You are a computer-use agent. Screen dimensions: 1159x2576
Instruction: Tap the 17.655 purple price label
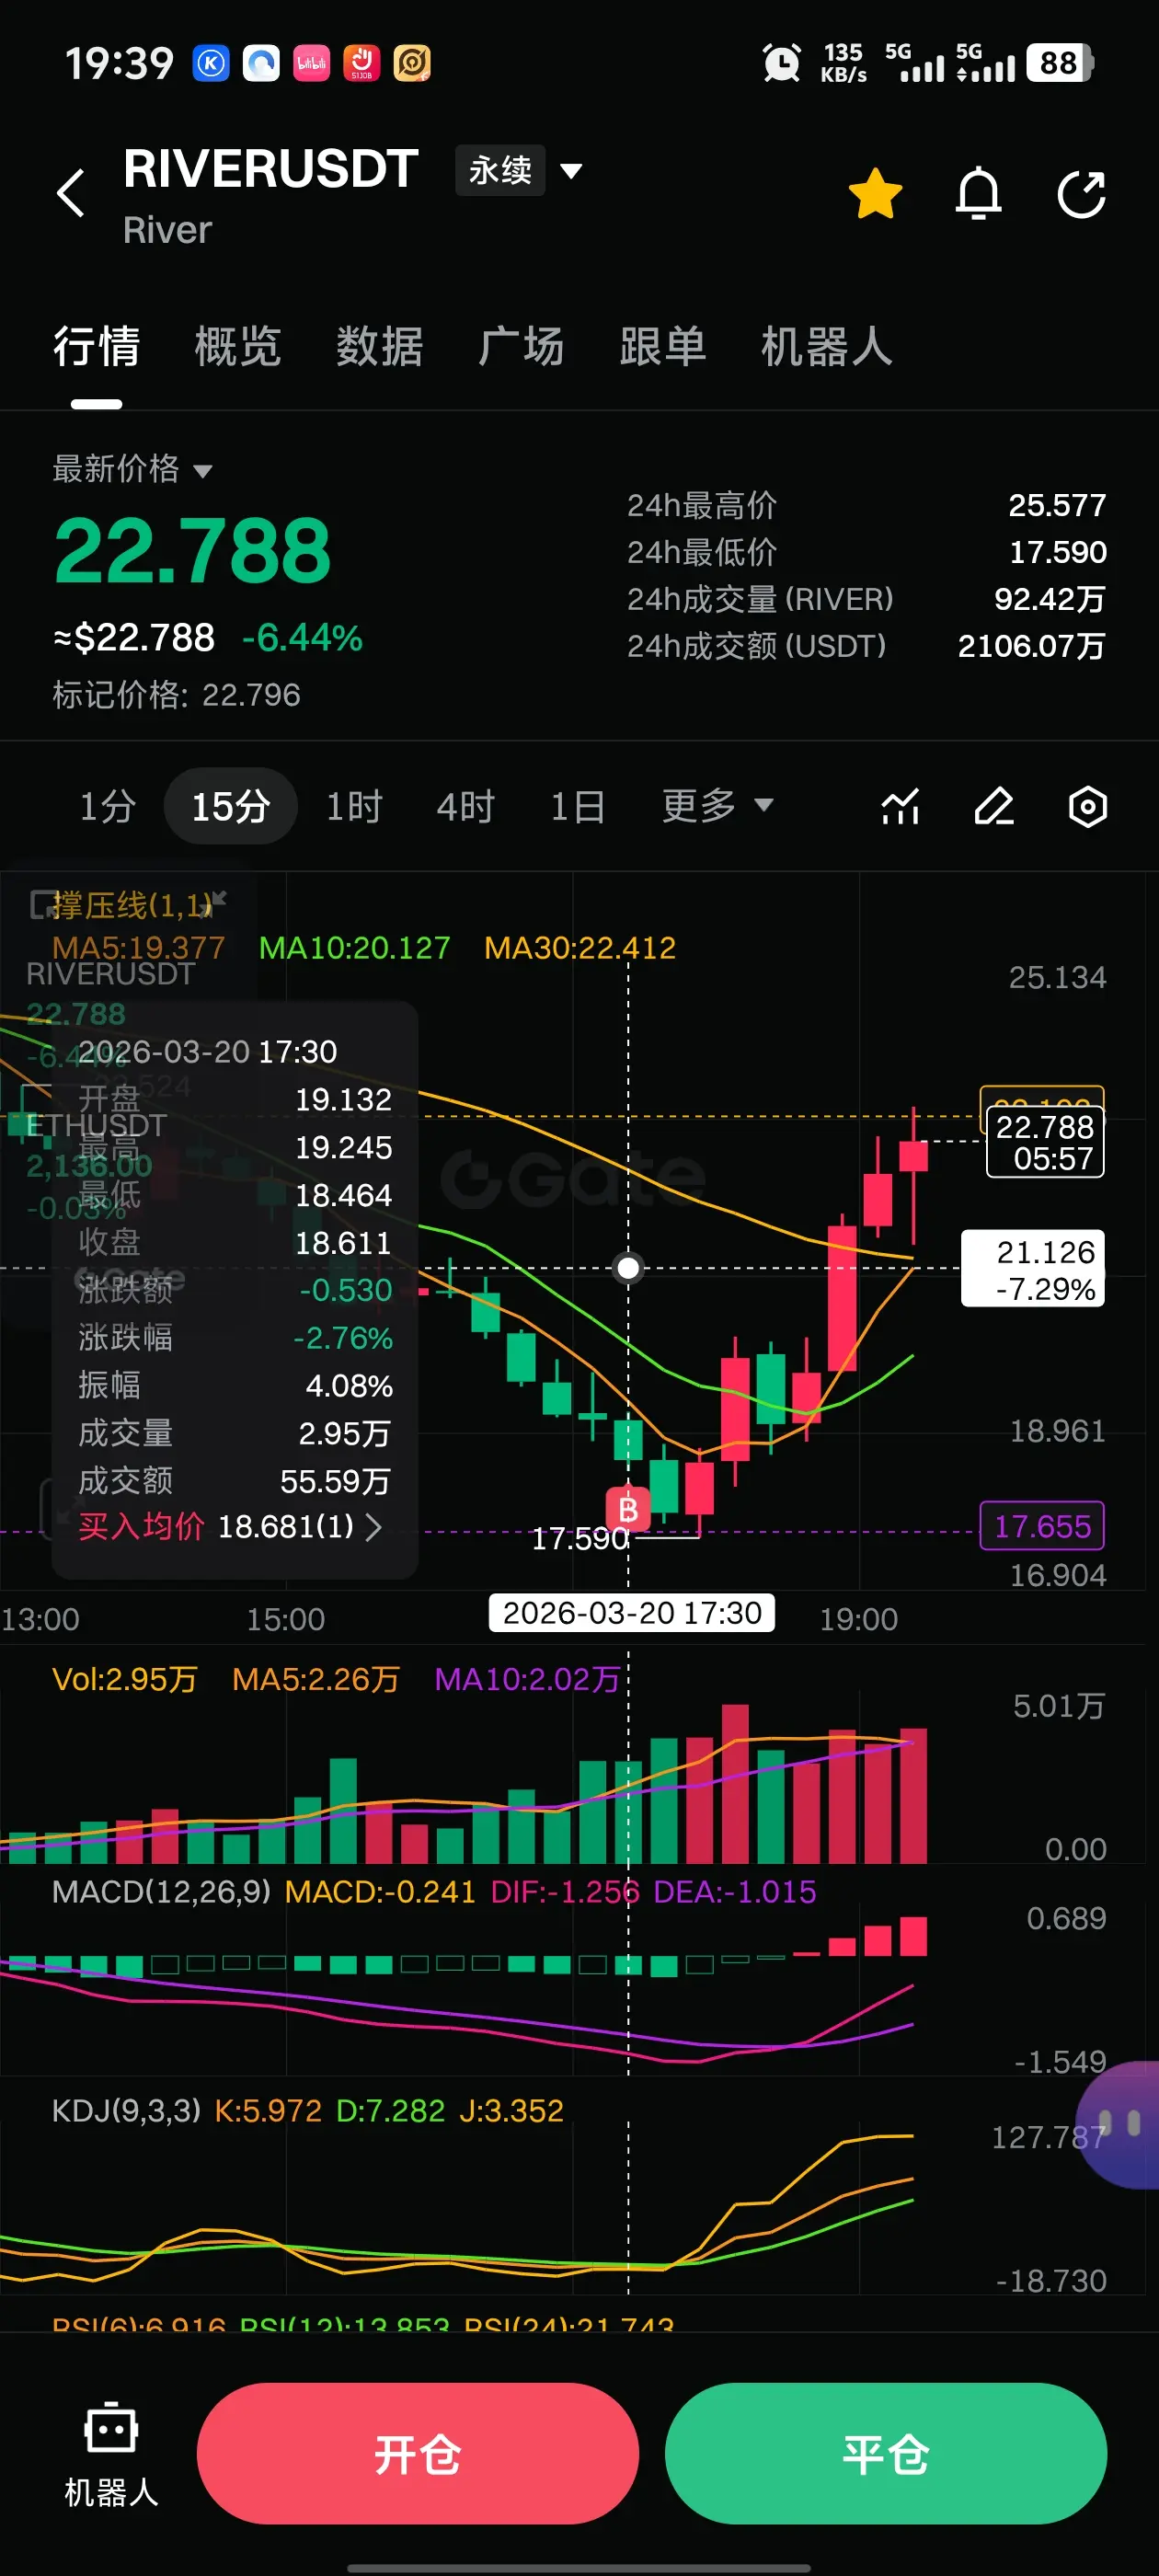tap(1042, 1526)
